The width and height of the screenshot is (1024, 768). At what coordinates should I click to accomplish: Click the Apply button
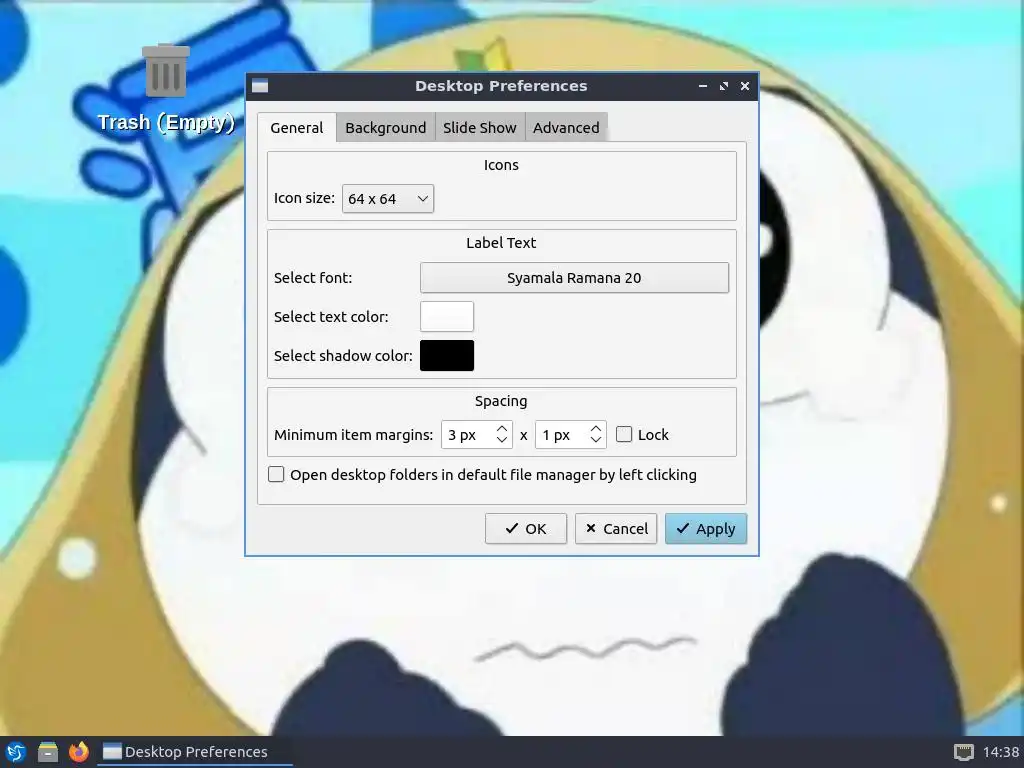[x=706, y=528]
